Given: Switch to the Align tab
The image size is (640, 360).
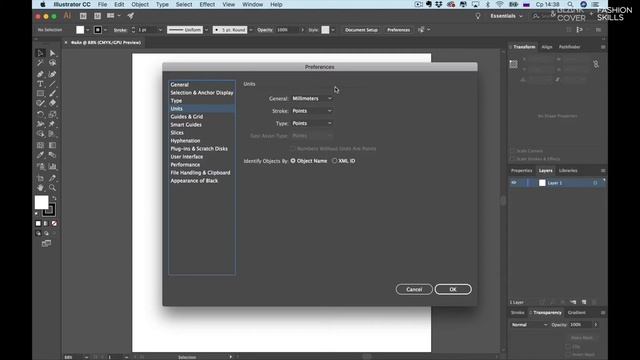Looking at the screenshot, I should [x=547, y=47].
